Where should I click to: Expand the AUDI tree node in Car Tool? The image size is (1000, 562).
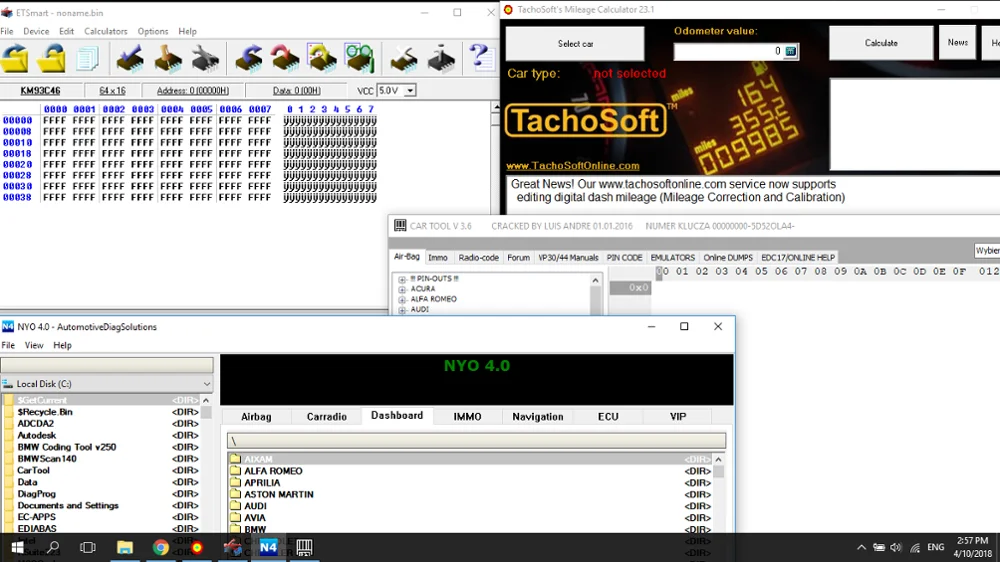coord(402,310)
